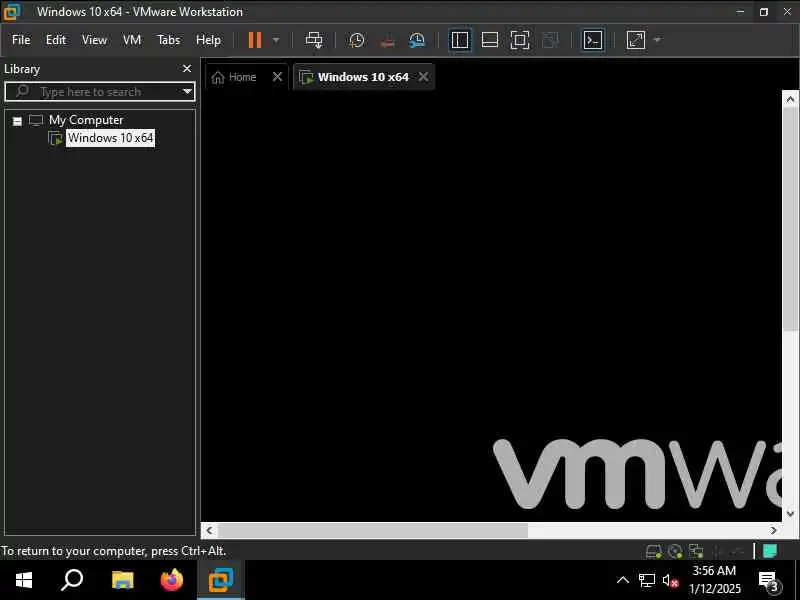Open the View menu
Image resolution: width=800 pixels, height=600 pixels.
tap(94, 40)
